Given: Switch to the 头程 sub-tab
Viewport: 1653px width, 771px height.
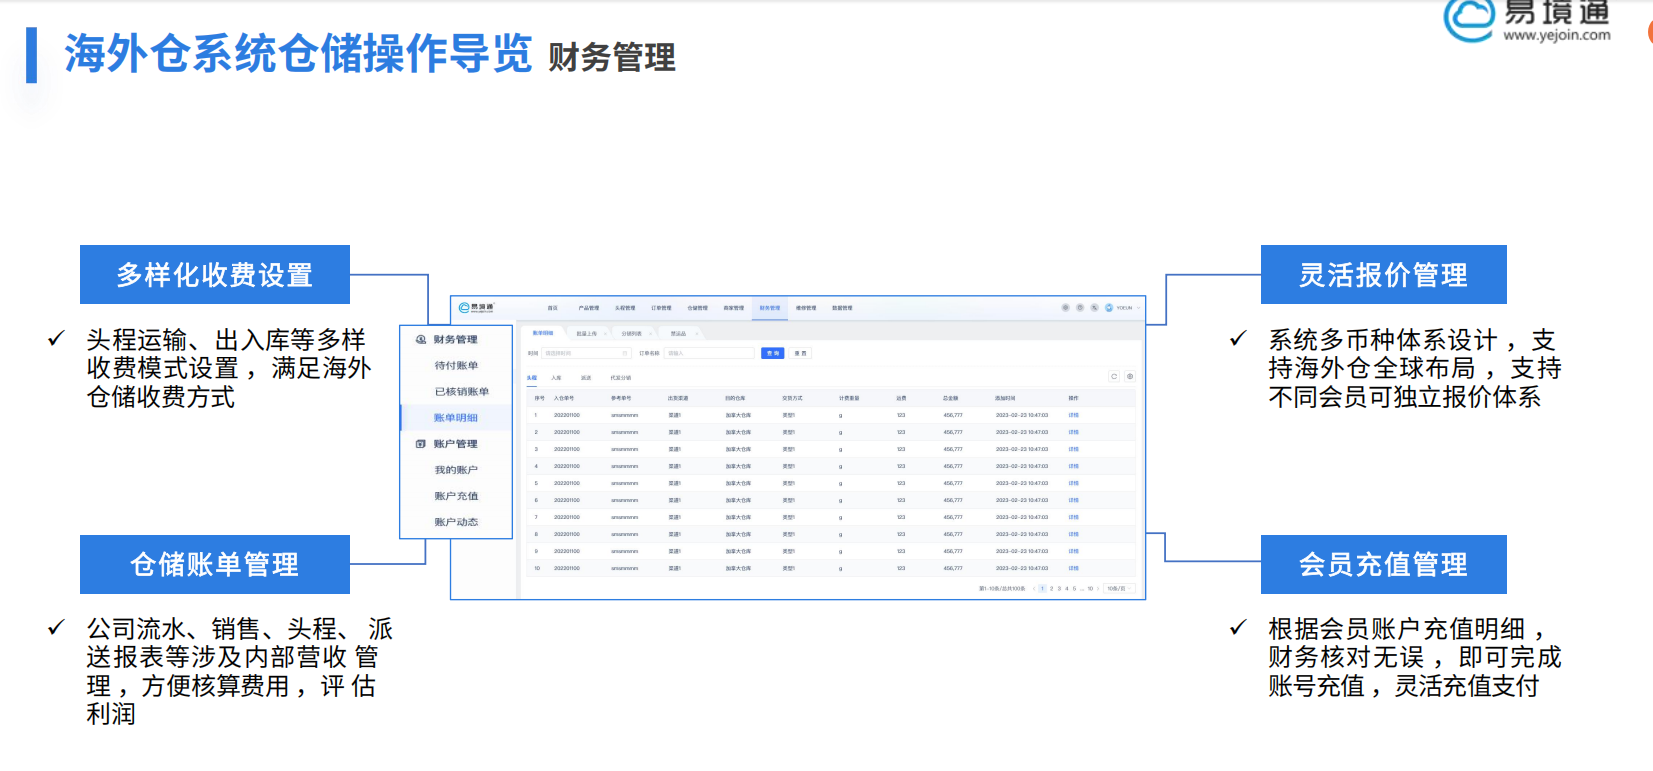Looking at the screenshot, I should tap(532, 378).
